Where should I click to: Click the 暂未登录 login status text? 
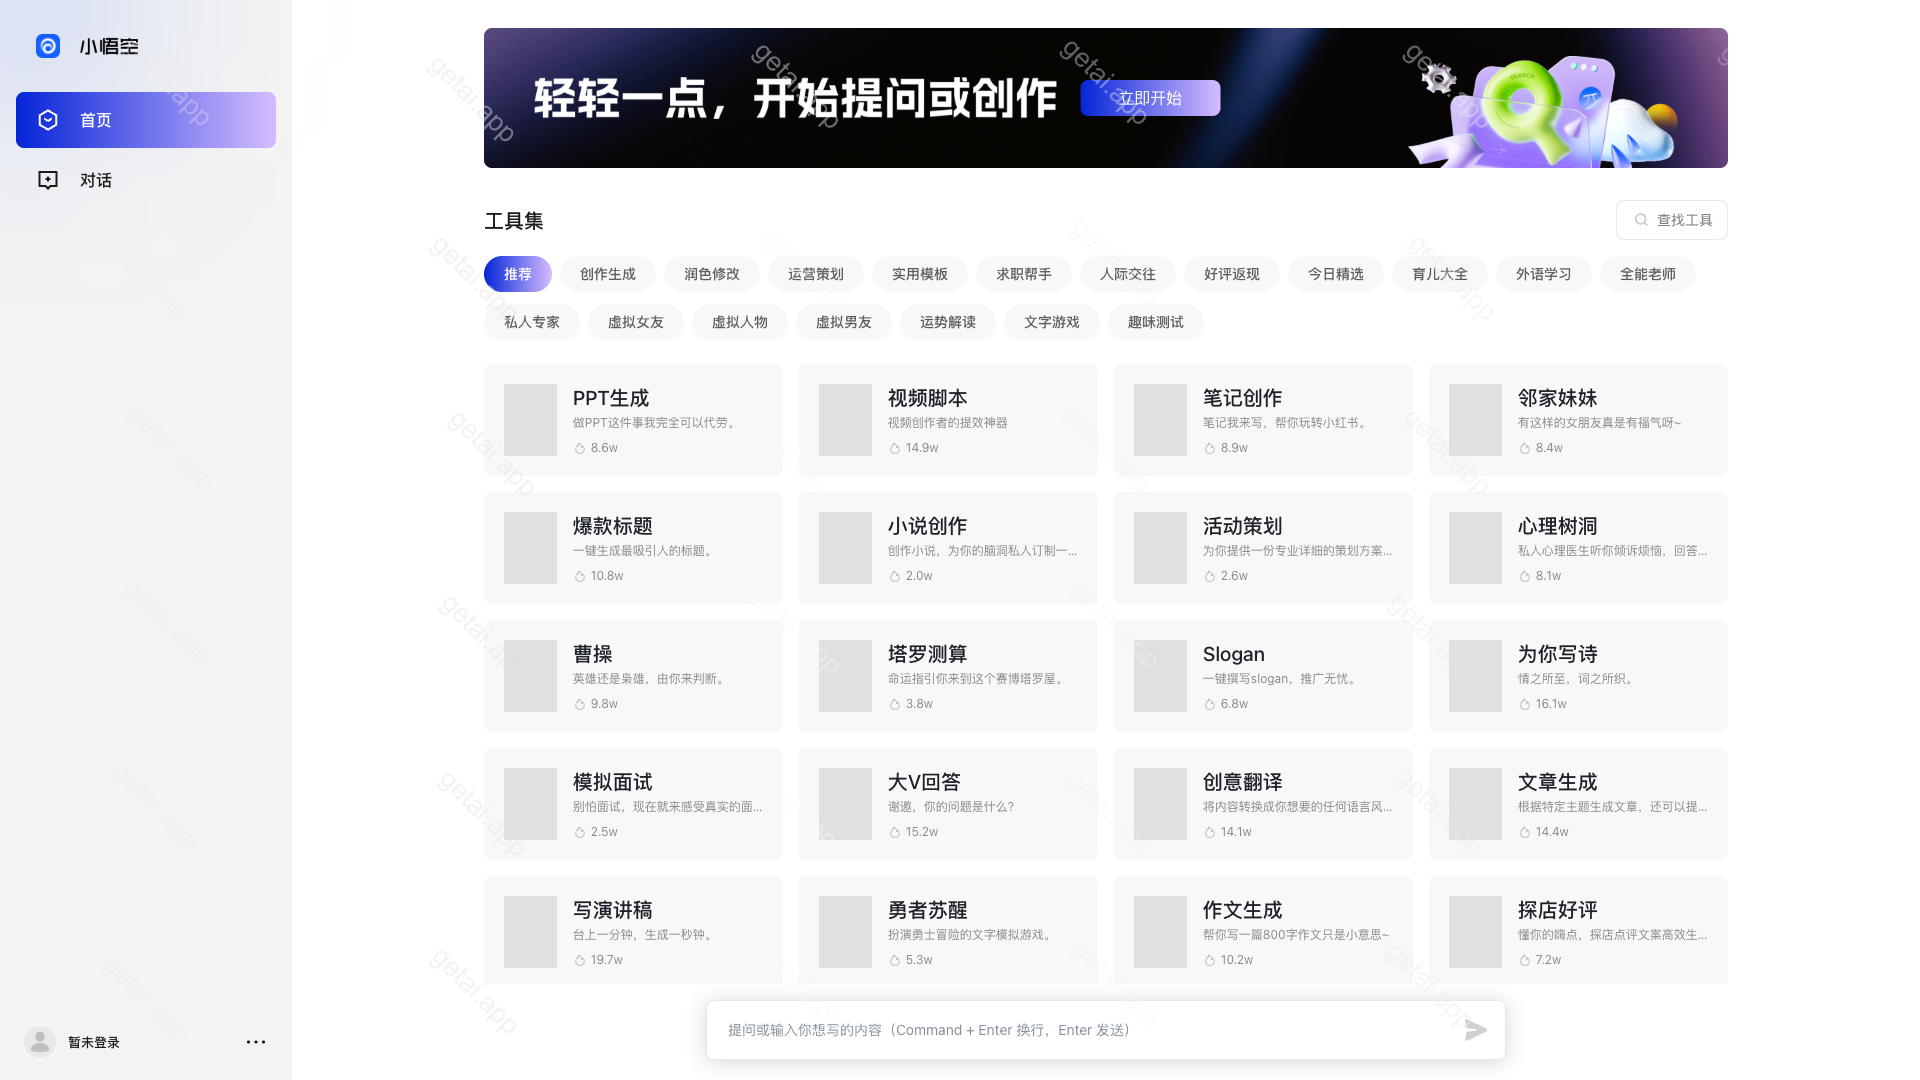94,1042
